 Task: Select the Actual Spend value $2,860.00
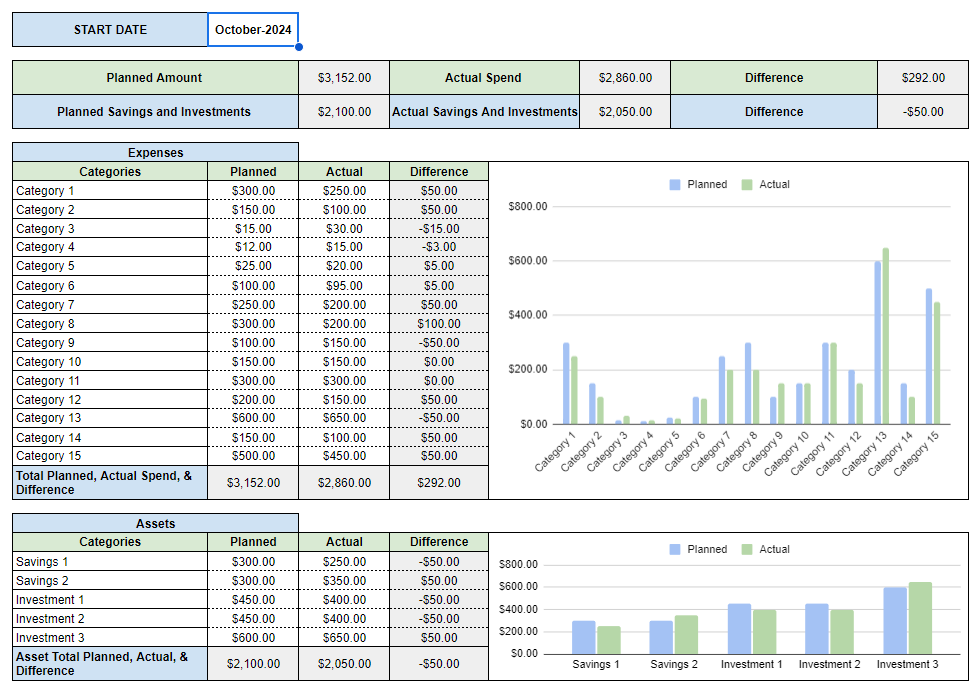(x=625, y=77)
